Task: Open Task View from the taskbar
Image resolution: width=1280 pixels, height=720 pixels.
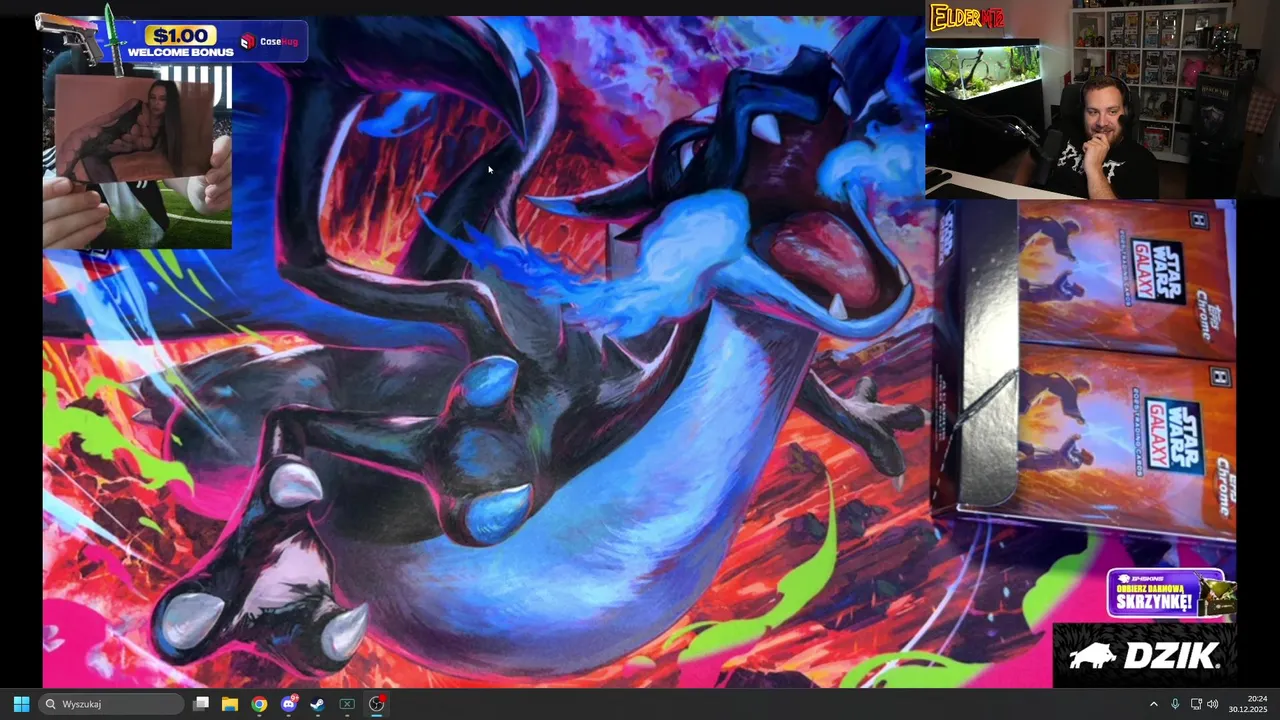Action: coord(201,704)
